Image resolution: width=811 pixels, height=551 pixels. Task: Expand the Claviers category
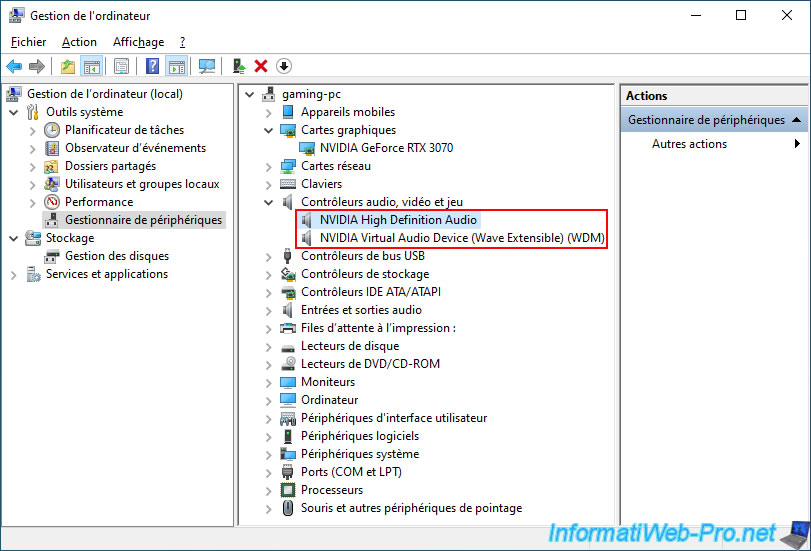[268, 185]
